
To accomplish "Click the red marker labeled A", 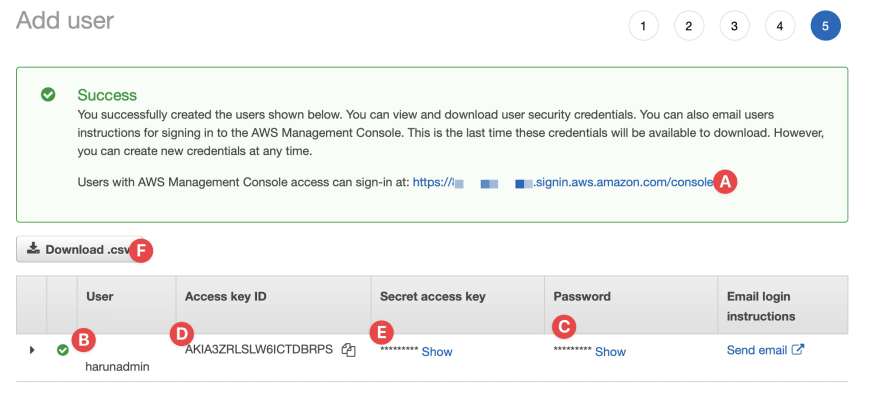I will point(725,182).
